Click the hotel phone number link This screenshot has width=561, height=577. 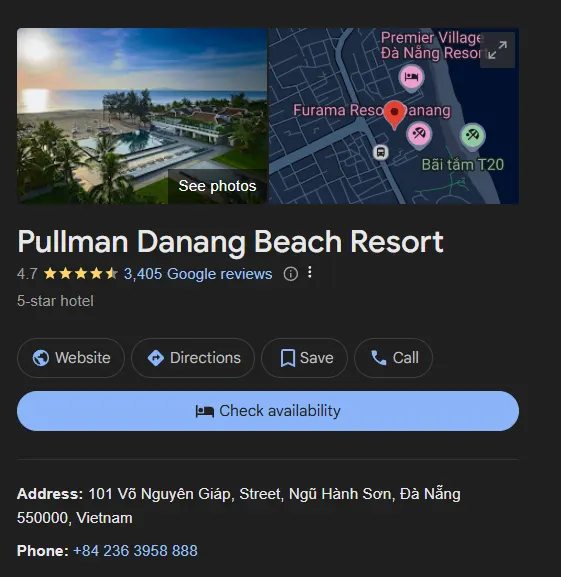(135, 551)
